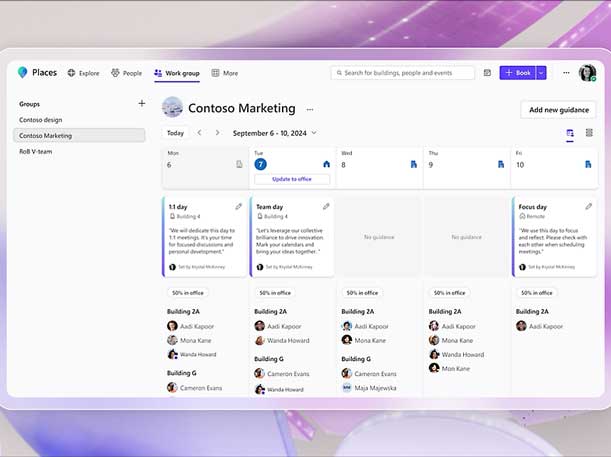Switch to the People tab
The height and width of the screenshot is (457, 611).
coord(126,73)
